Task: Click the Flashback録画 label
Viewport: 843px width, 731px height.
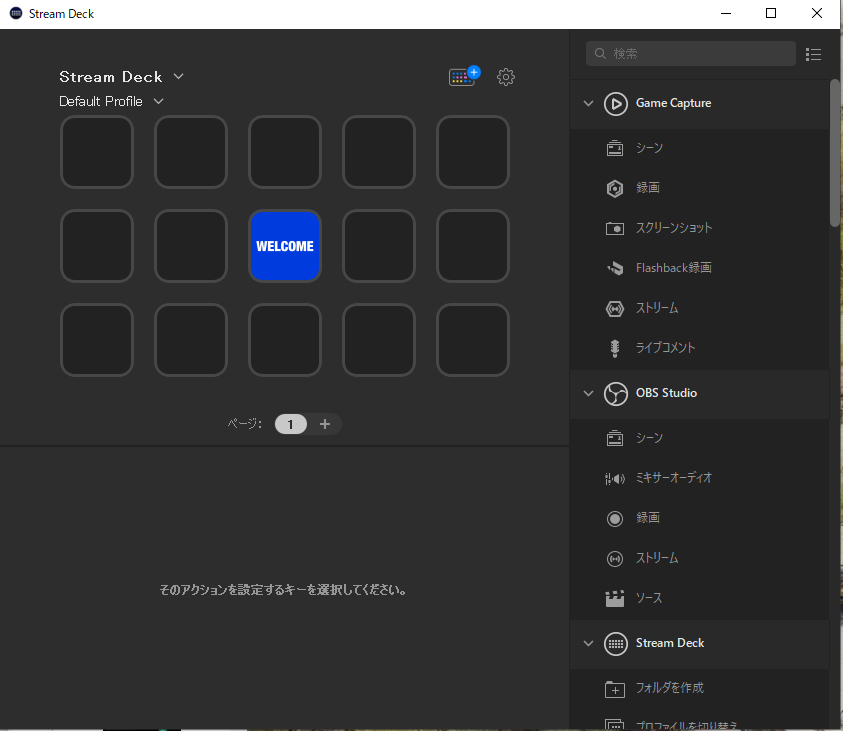Action: click(x=674, y=268)
